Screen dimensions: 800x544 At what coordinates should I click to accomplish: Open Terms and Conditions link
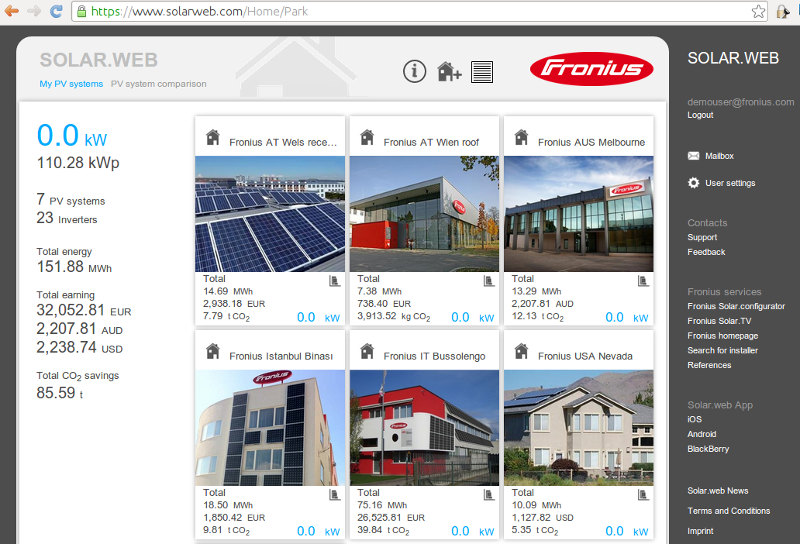click(729, 511)
